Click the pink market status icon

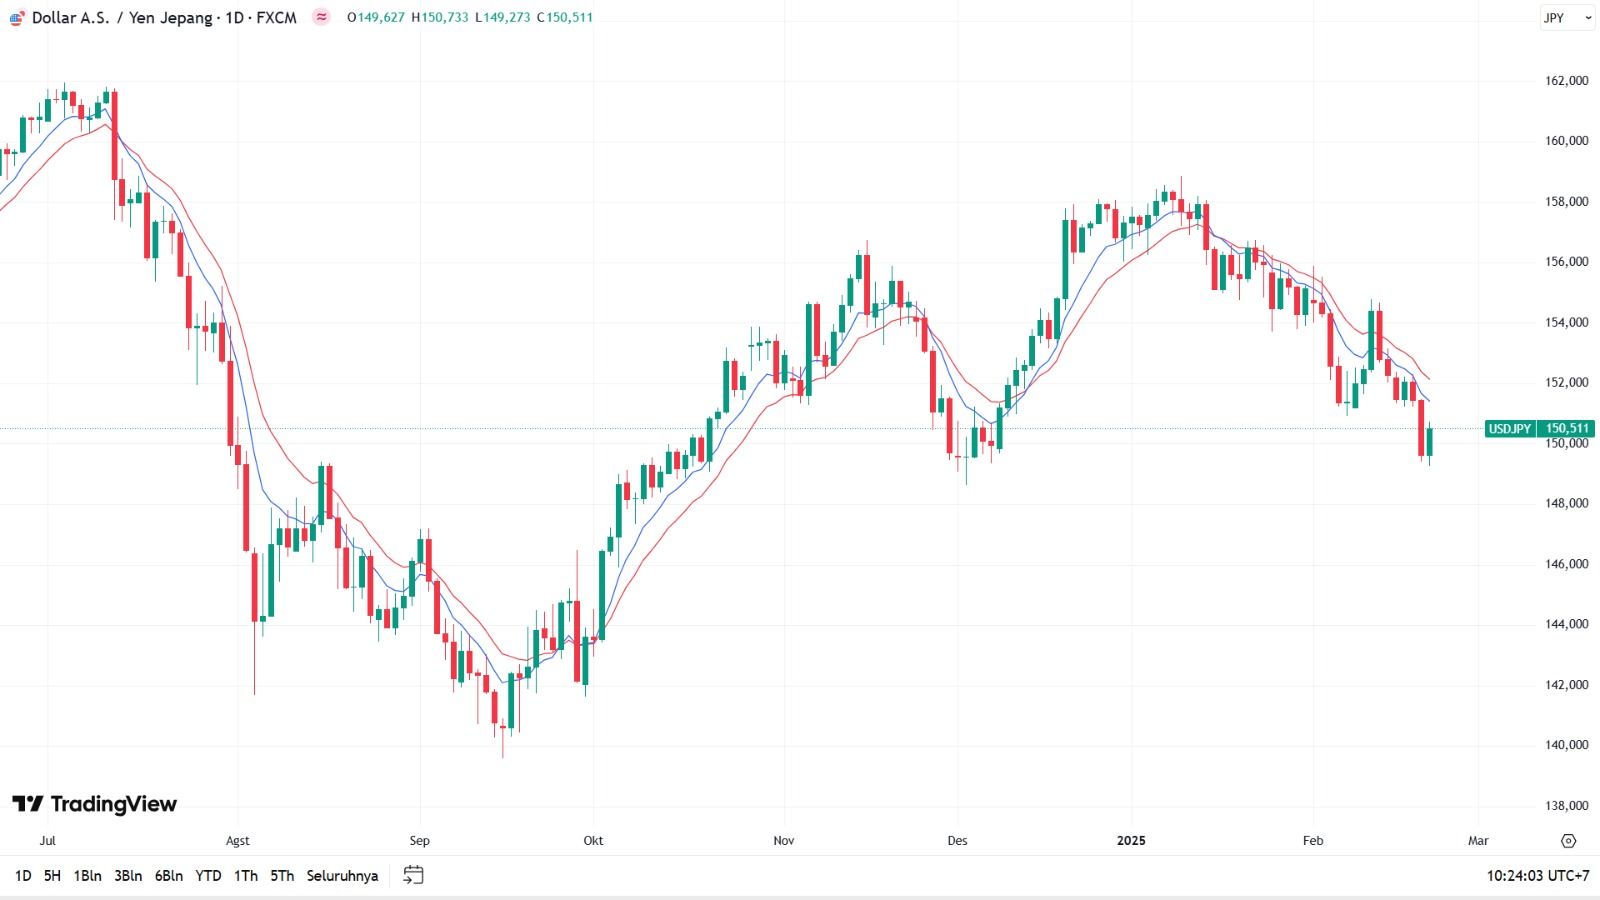point(321,17)
